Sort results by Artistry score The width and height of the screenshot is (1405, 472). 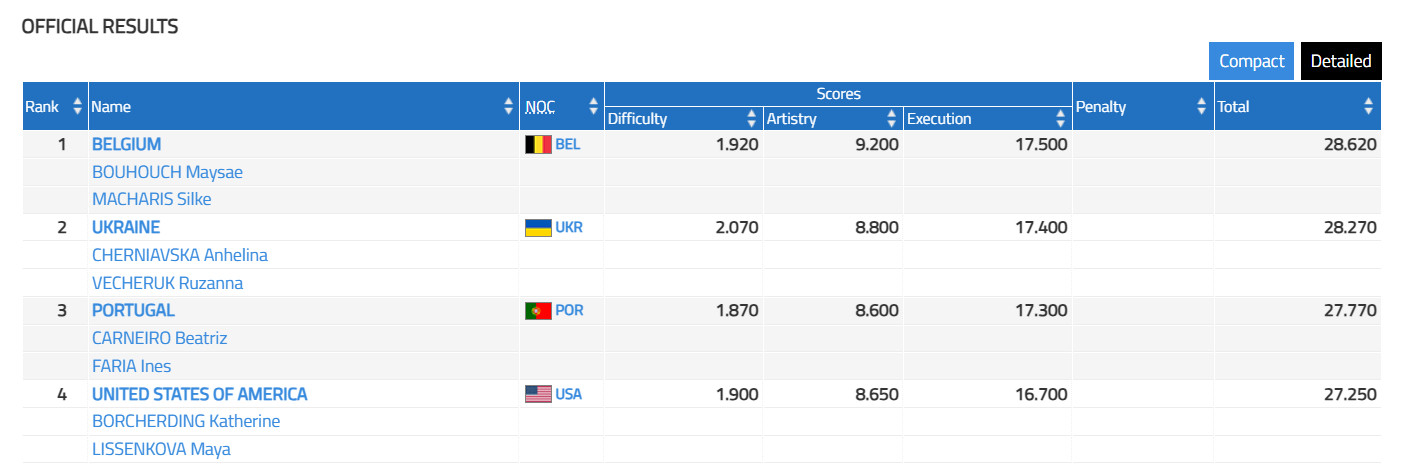tap(892, 119)
